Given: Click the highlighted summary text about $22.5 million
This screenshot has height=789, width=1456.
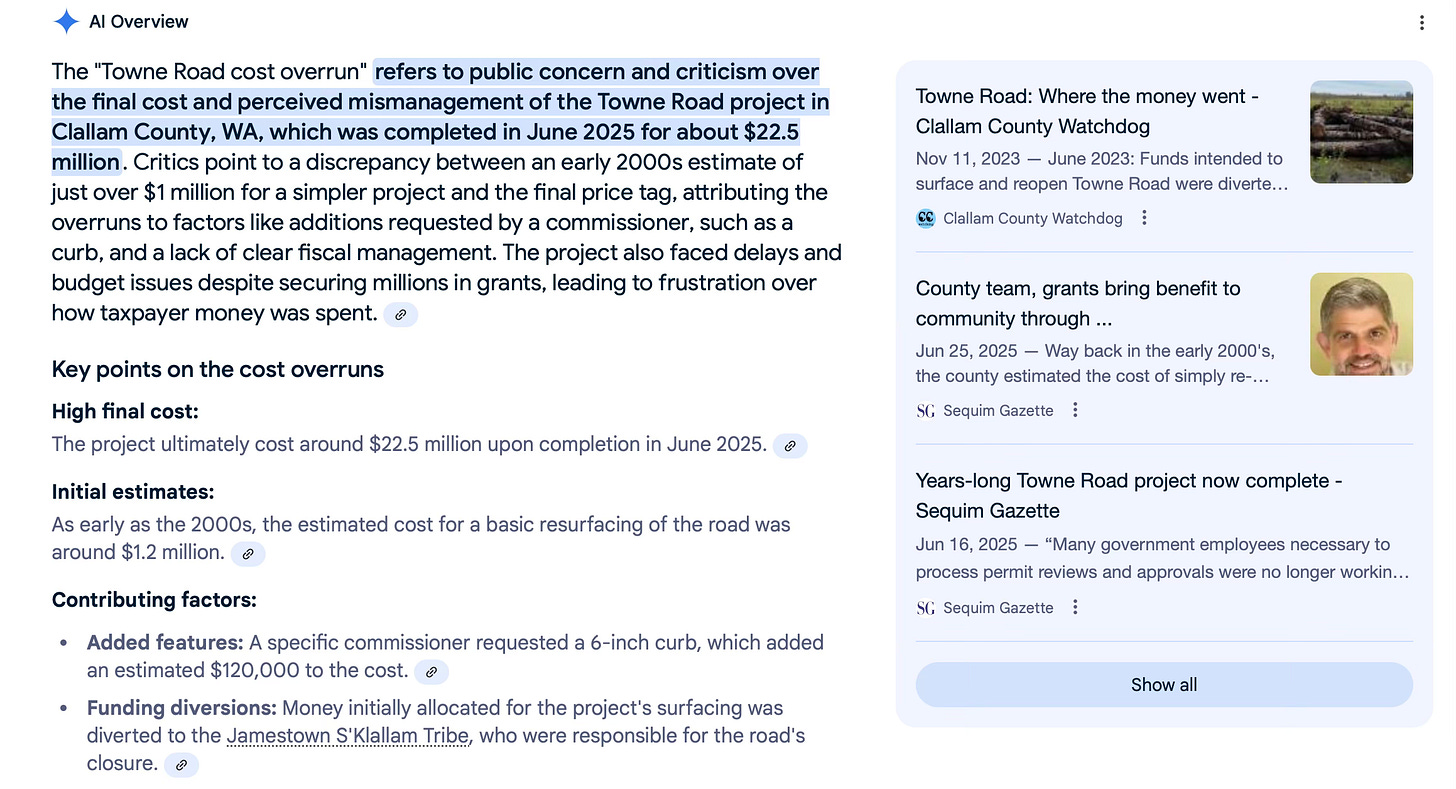Looking at the screenshot, I should pos(440,117).
